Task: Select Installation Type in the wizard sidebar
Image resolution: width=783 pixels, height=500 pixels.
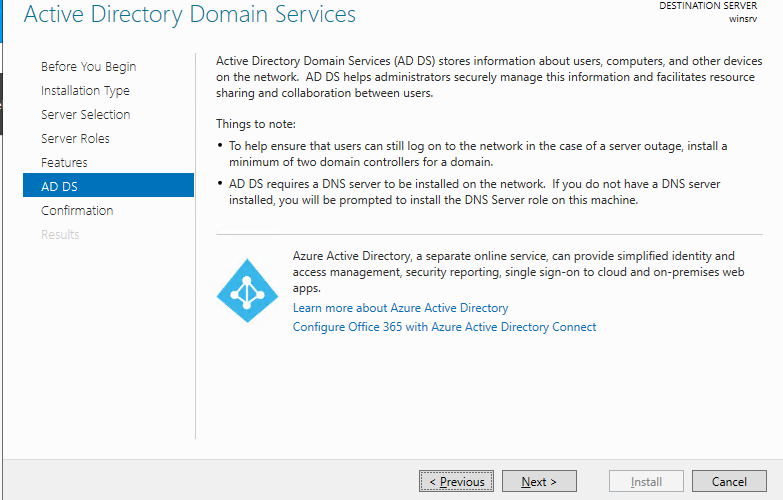Action: (85, 91)
